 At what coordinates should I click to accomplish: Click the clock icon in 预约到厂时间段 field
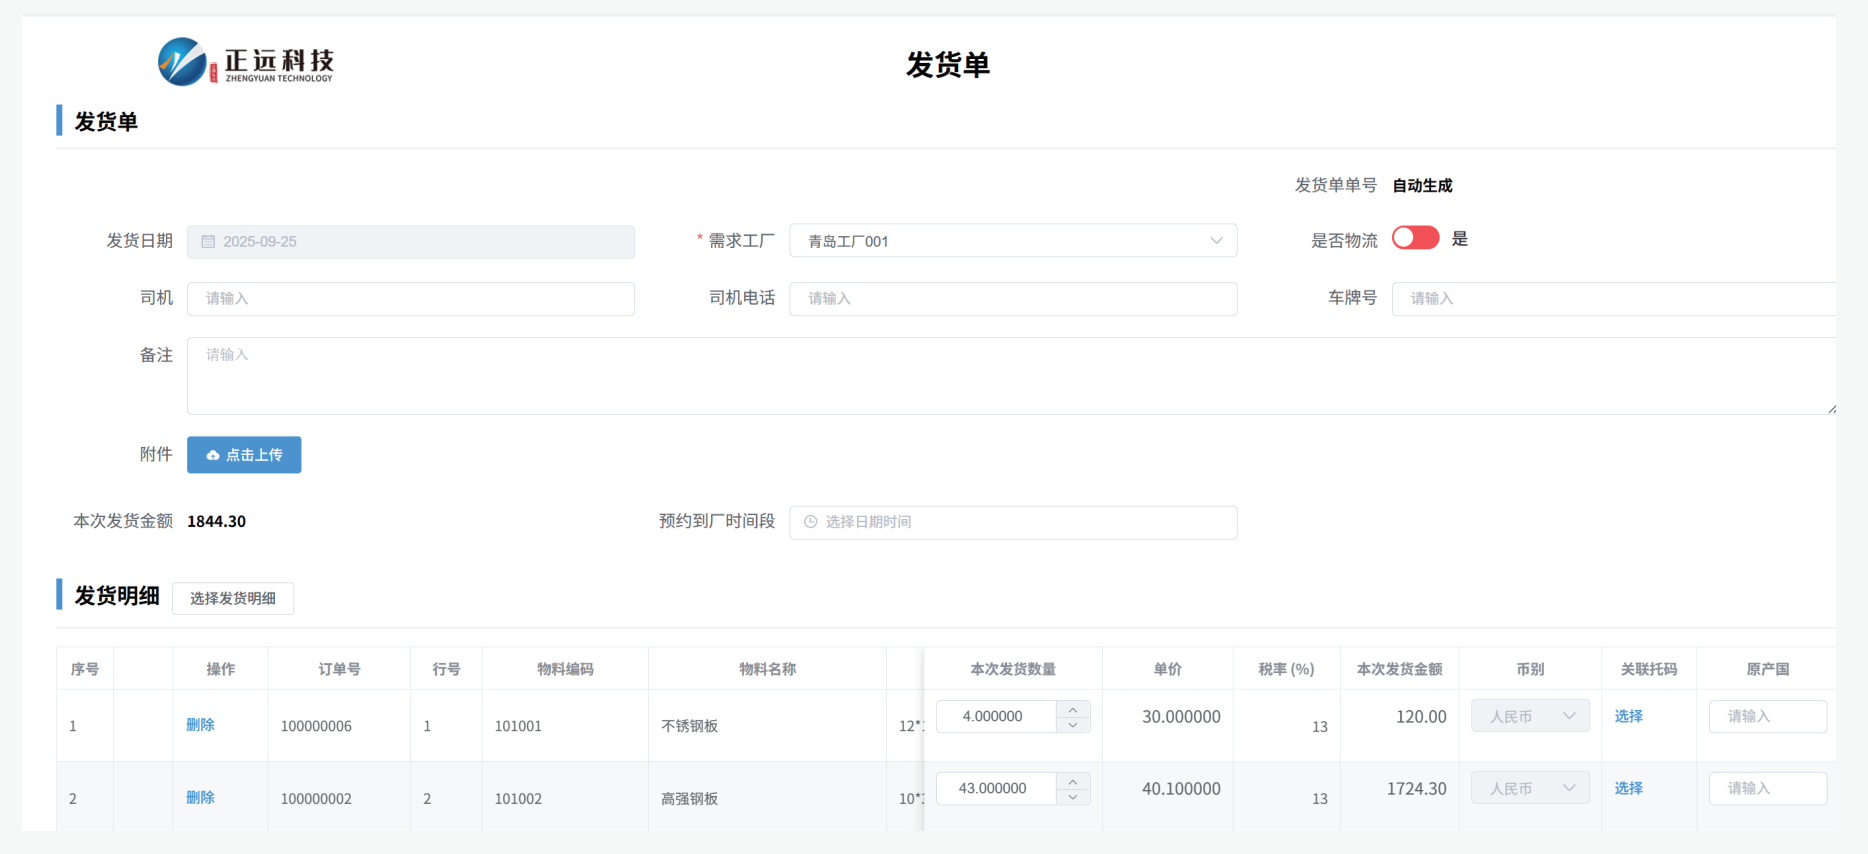click(811, 522)
